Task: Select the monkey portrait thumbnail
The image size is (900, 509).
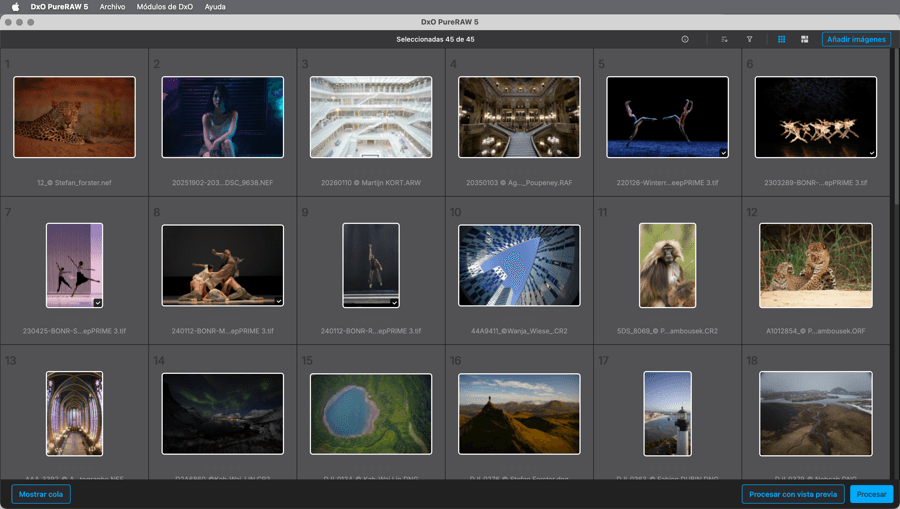Action: (667, 265)
